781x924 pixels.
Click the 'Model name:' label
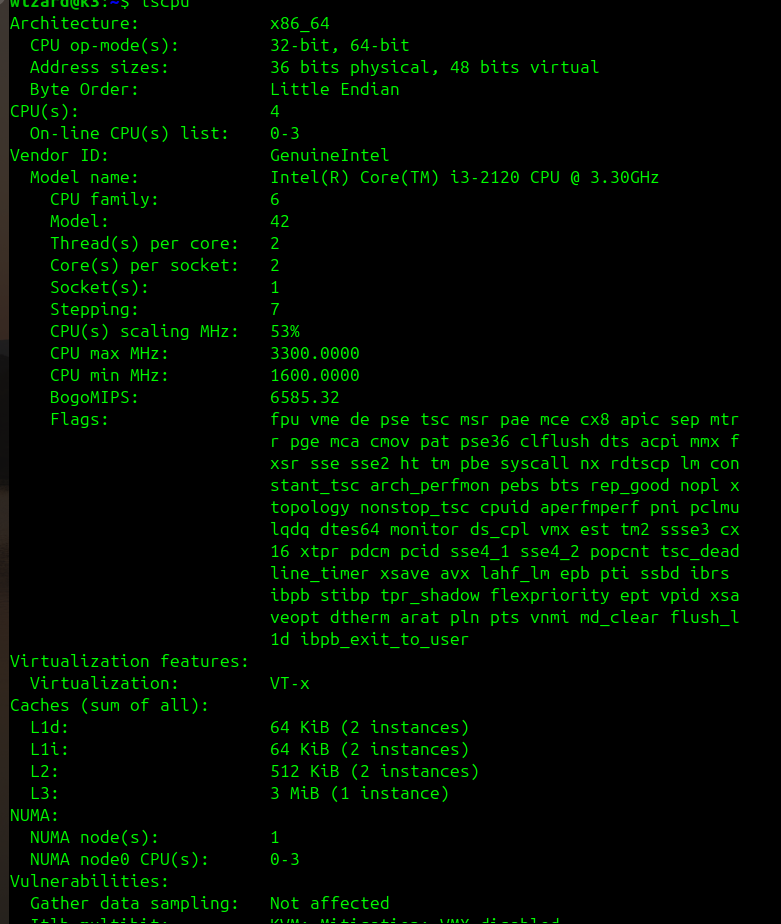click(x=84, y=178)
